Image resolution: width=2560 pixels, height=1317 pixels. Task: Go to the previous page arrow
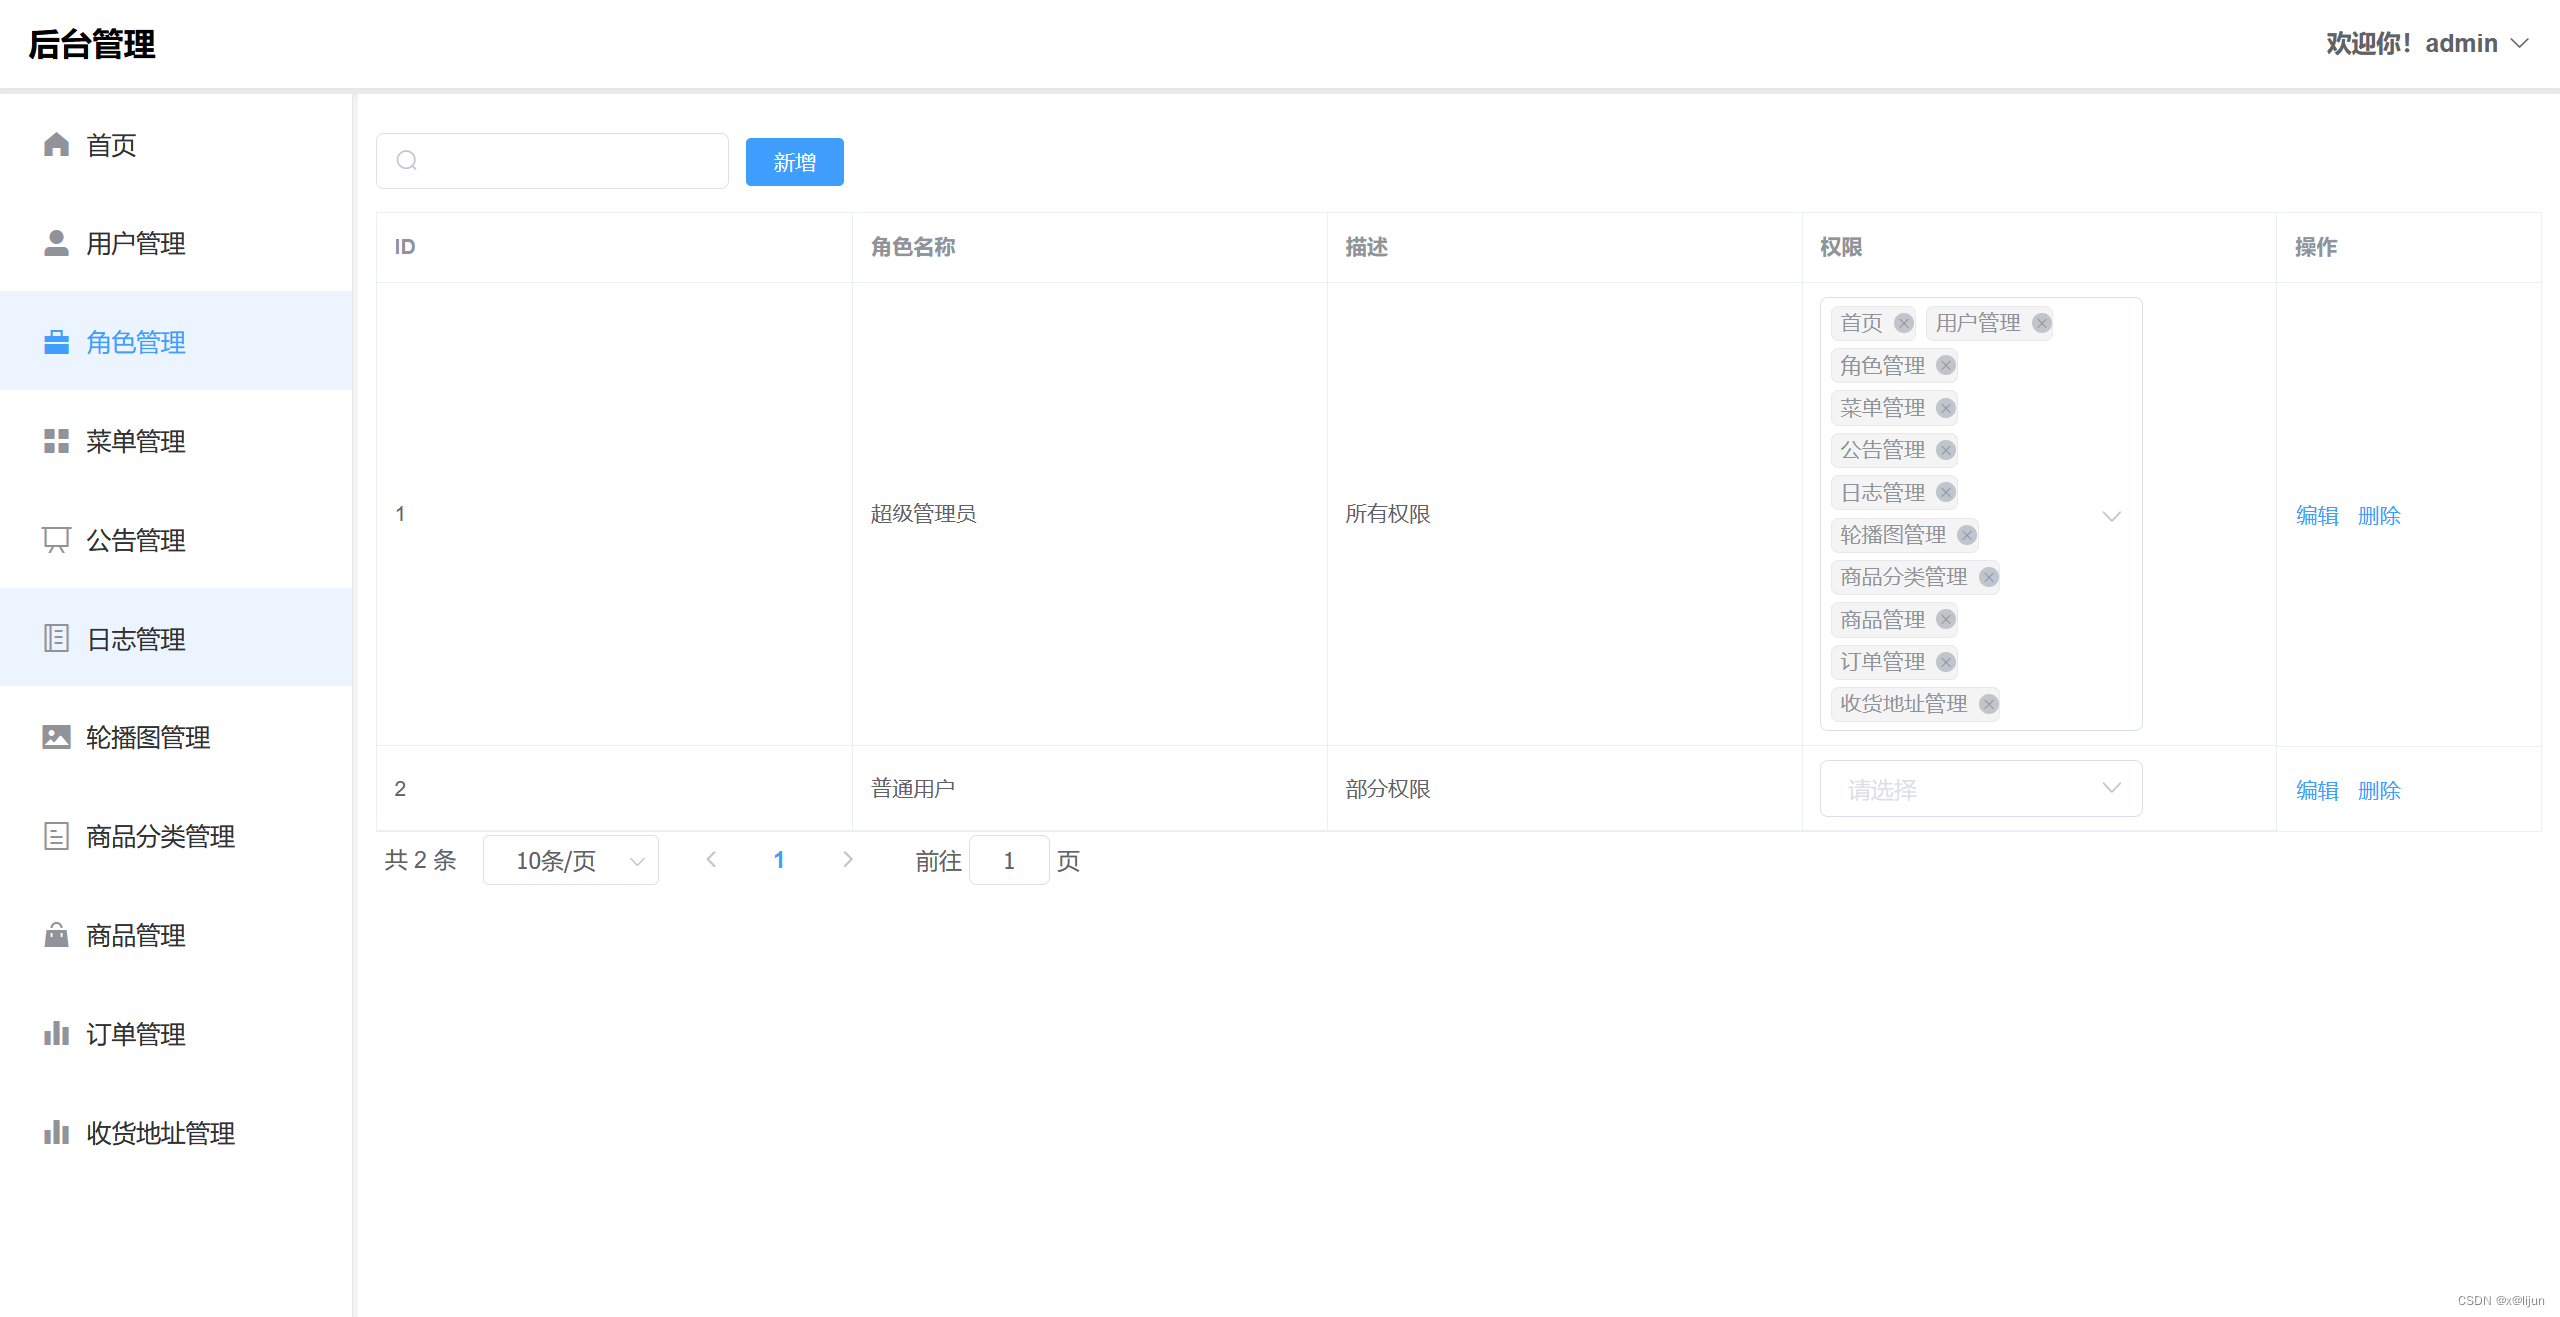712,860
